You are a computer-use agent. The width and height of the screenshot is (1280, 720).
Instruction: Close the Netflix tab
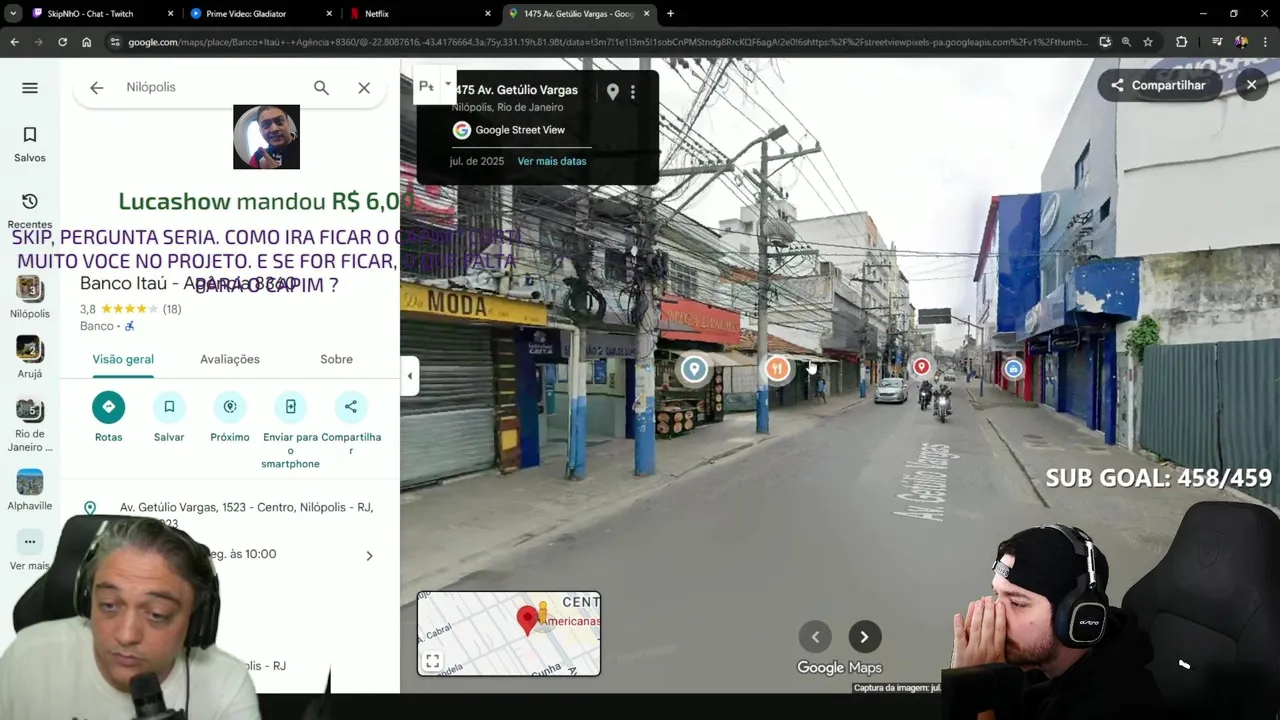tap(488, 14)
